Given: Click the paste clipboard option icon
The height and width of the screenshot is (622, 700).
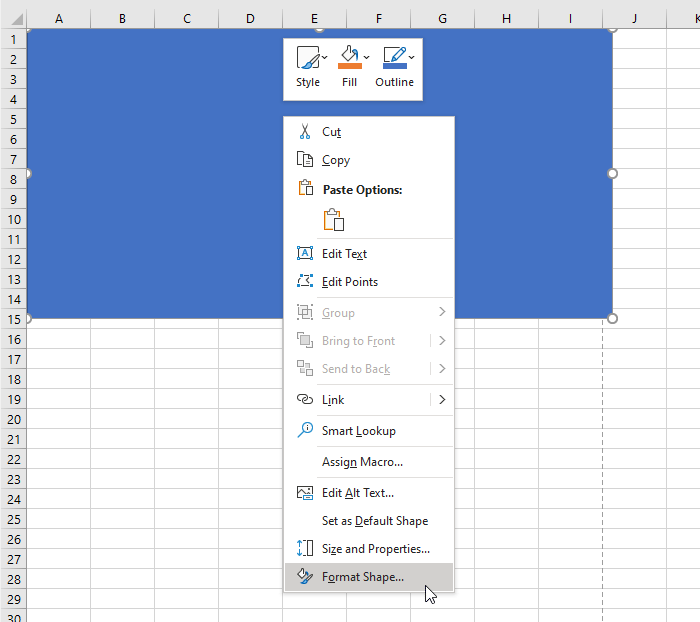Looking at the screenshot, I should (334, 220).
